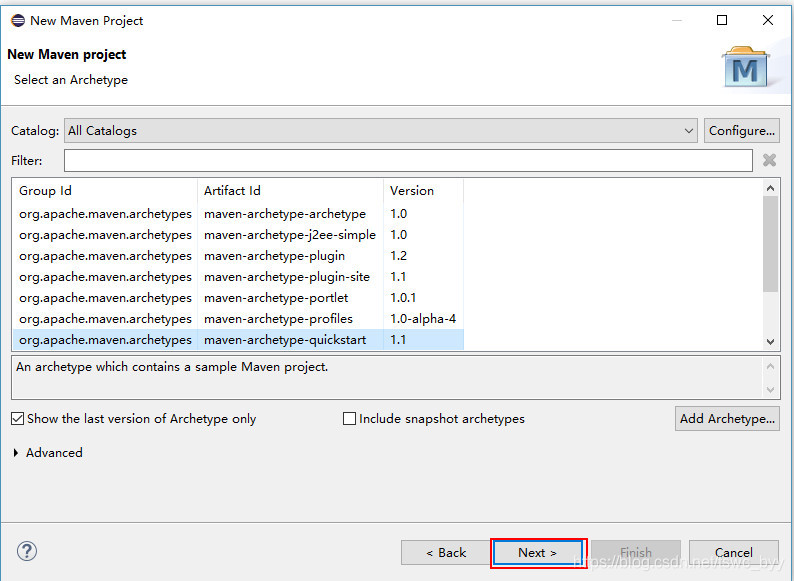The height and width of the screenshot is (581, 794).
Task: Select the maven-archetype-archetype row
Action: click(238, 214)
